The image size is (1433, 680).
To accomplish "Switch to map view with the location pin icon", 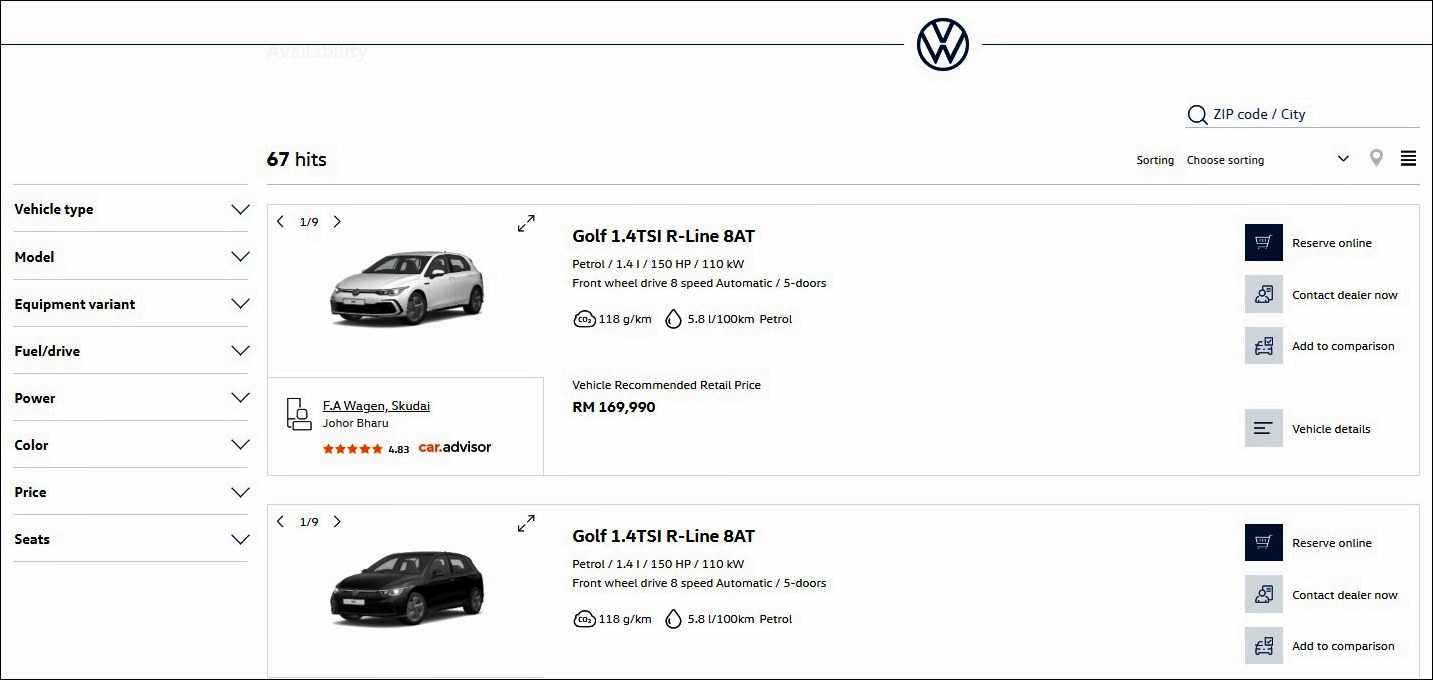I will coord(1376,159).
